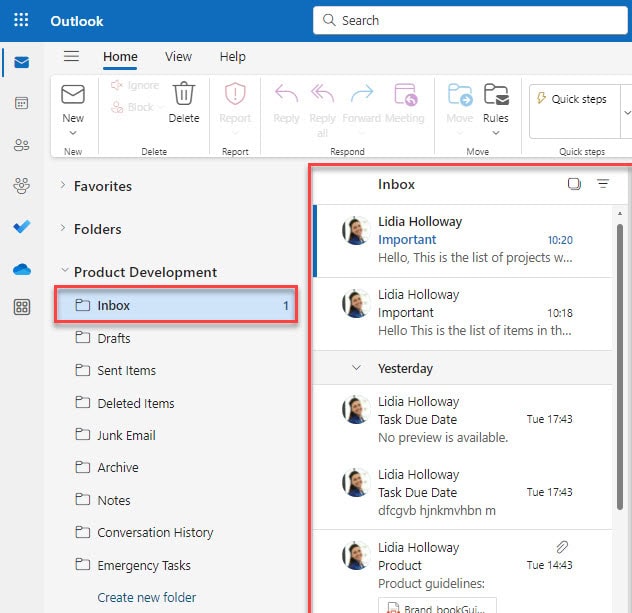Screen dimensions: 632x613
Task: Click the New mail envelope icon
Action: tap(73, 94)
